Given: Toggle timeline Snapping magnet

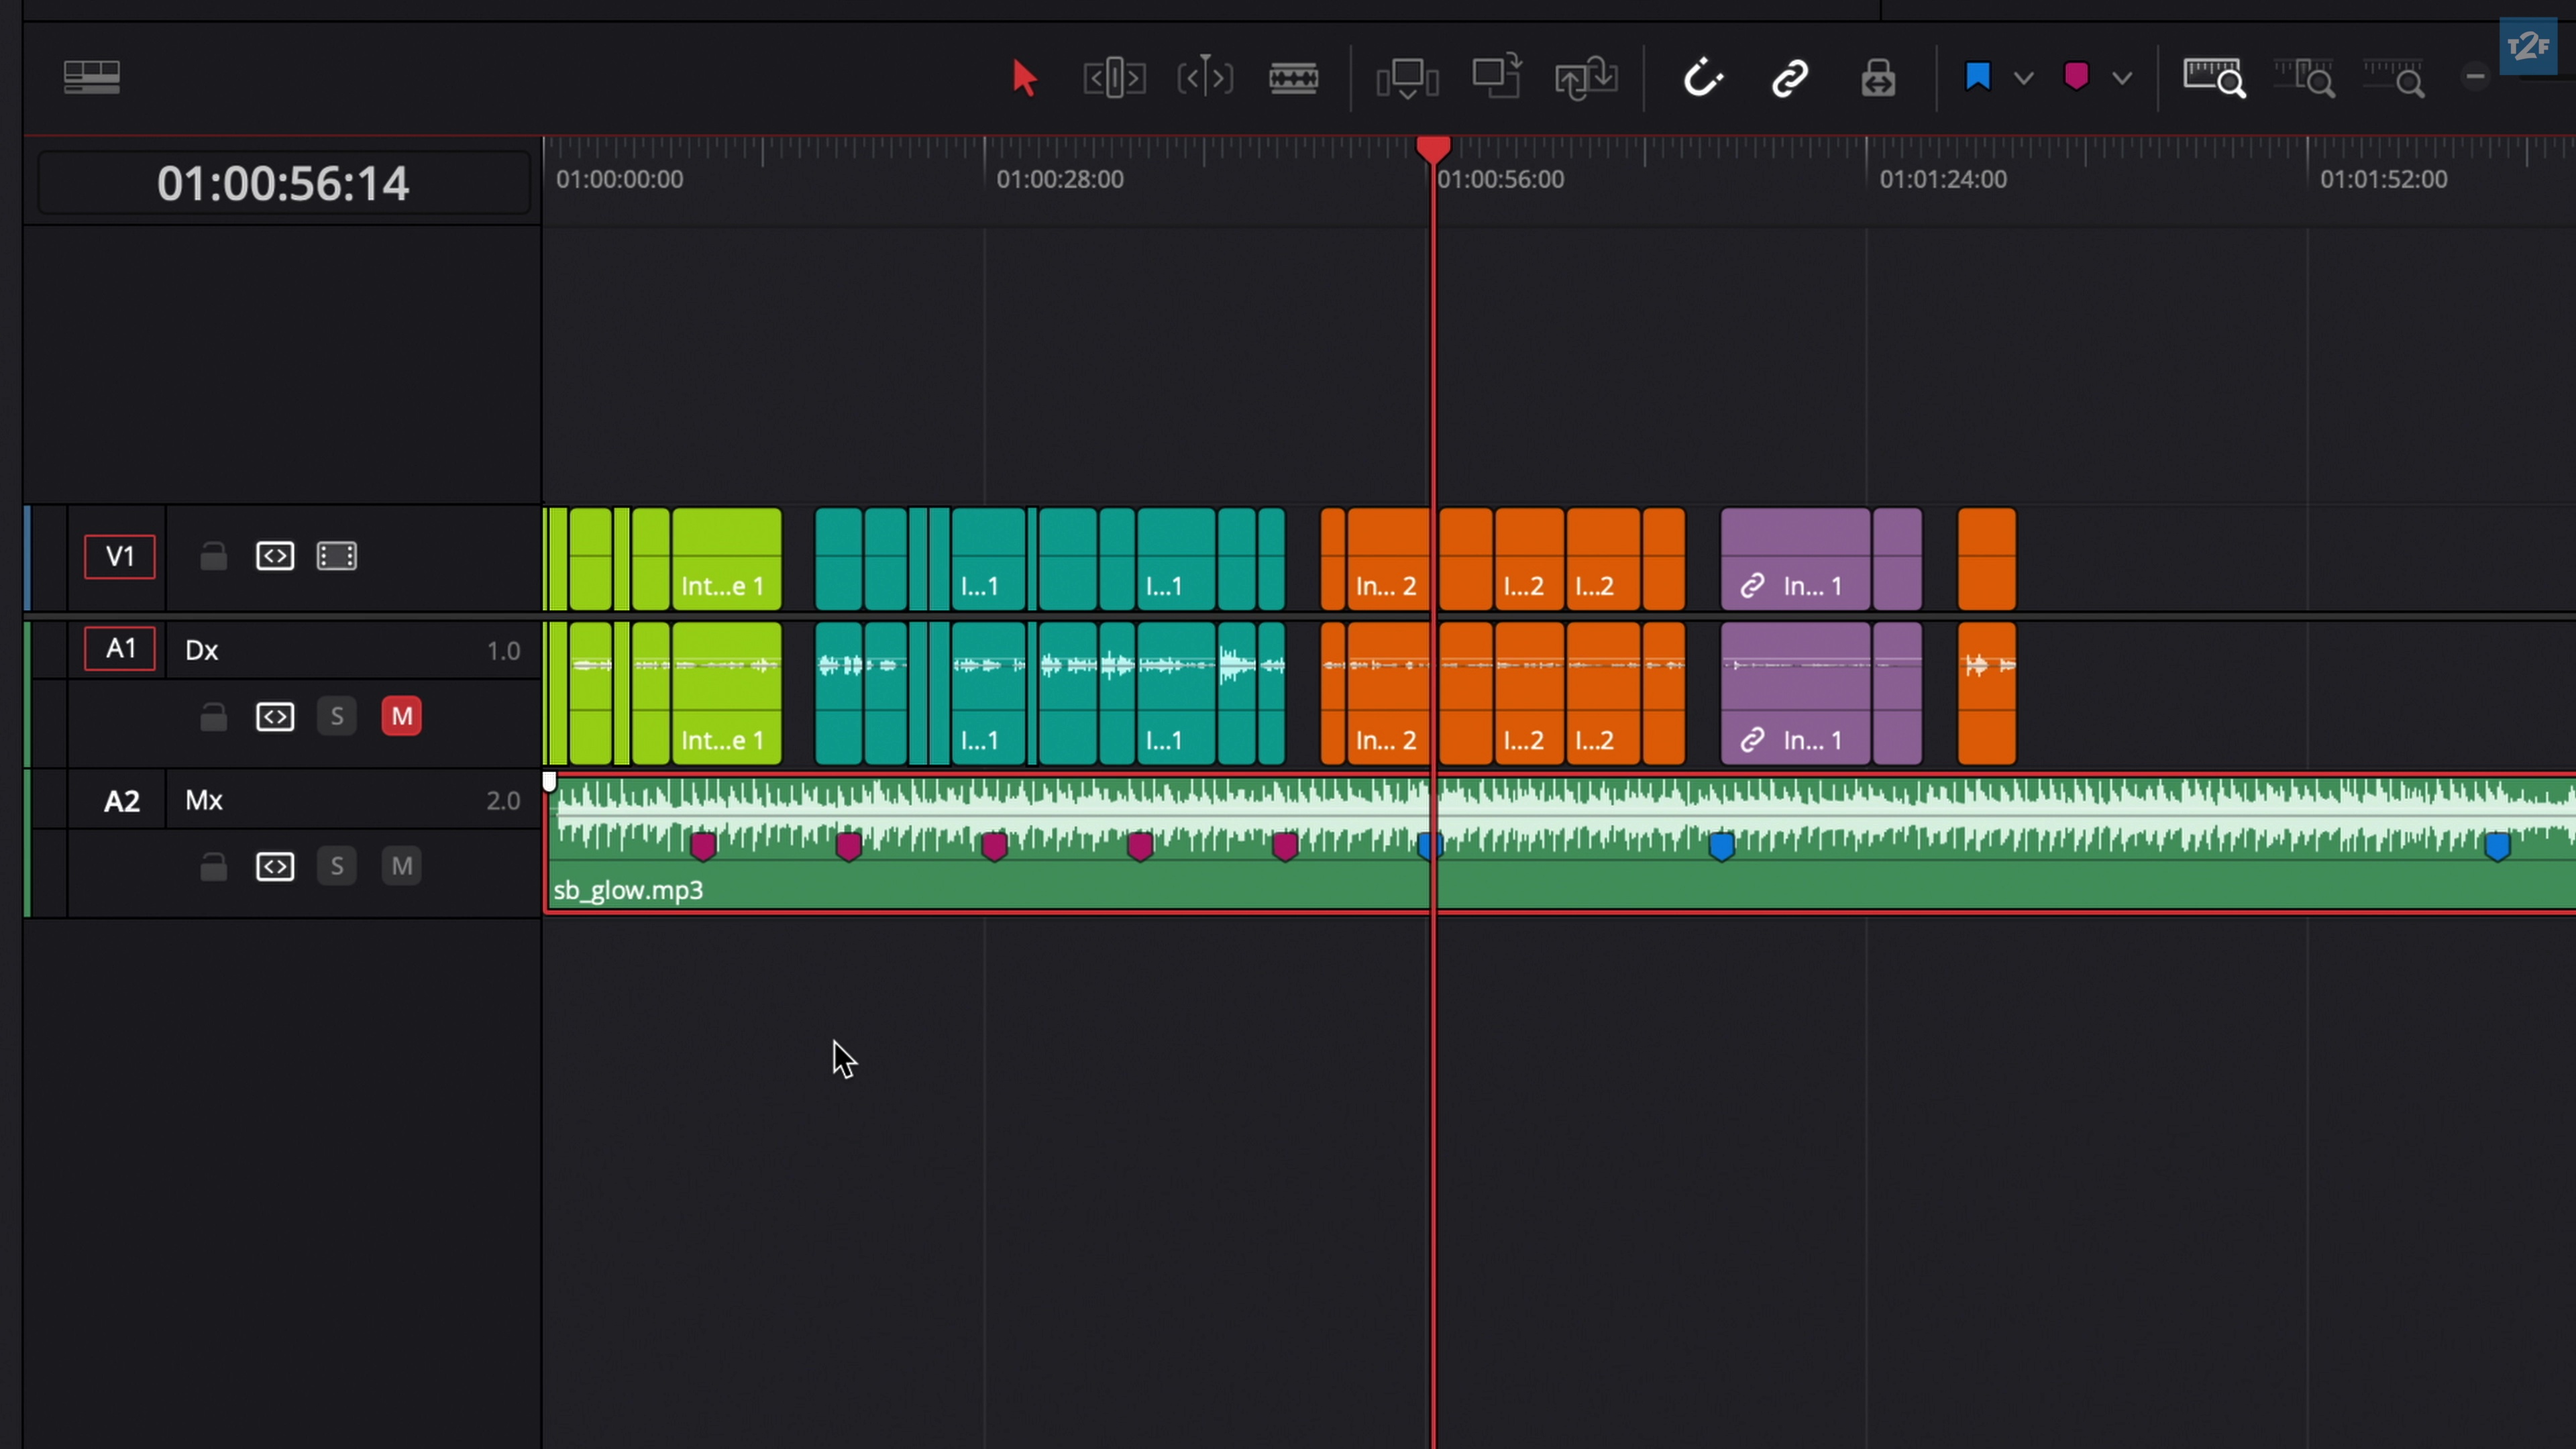Looking at the screenshot, I should click(1702, 77).
